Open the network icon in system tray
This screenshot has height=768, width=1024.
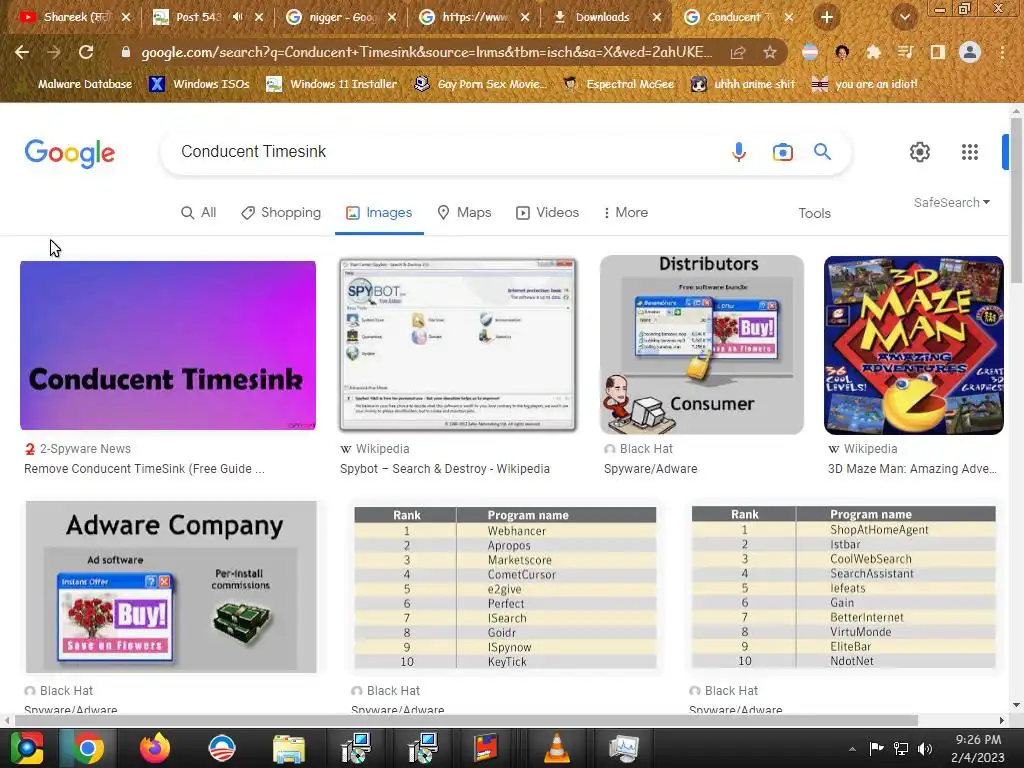tap(901, 748)
